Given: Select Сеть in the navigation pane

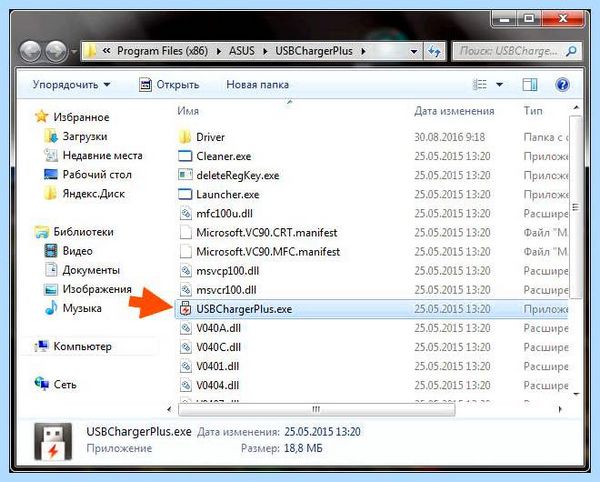Looking at the screenshot, I should tap(65, 384).
